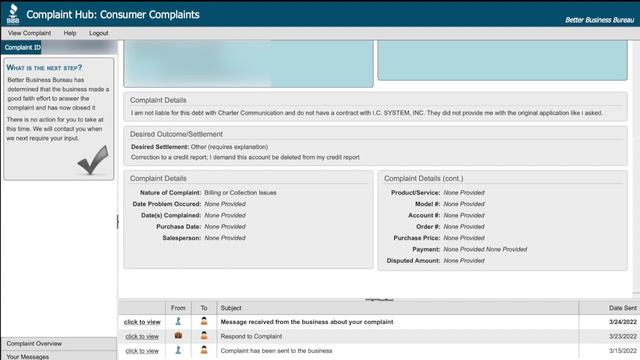Click the sender icon in the 3/24/2022 row
Viewport: 640px width, 360px height.
point(178,322)
